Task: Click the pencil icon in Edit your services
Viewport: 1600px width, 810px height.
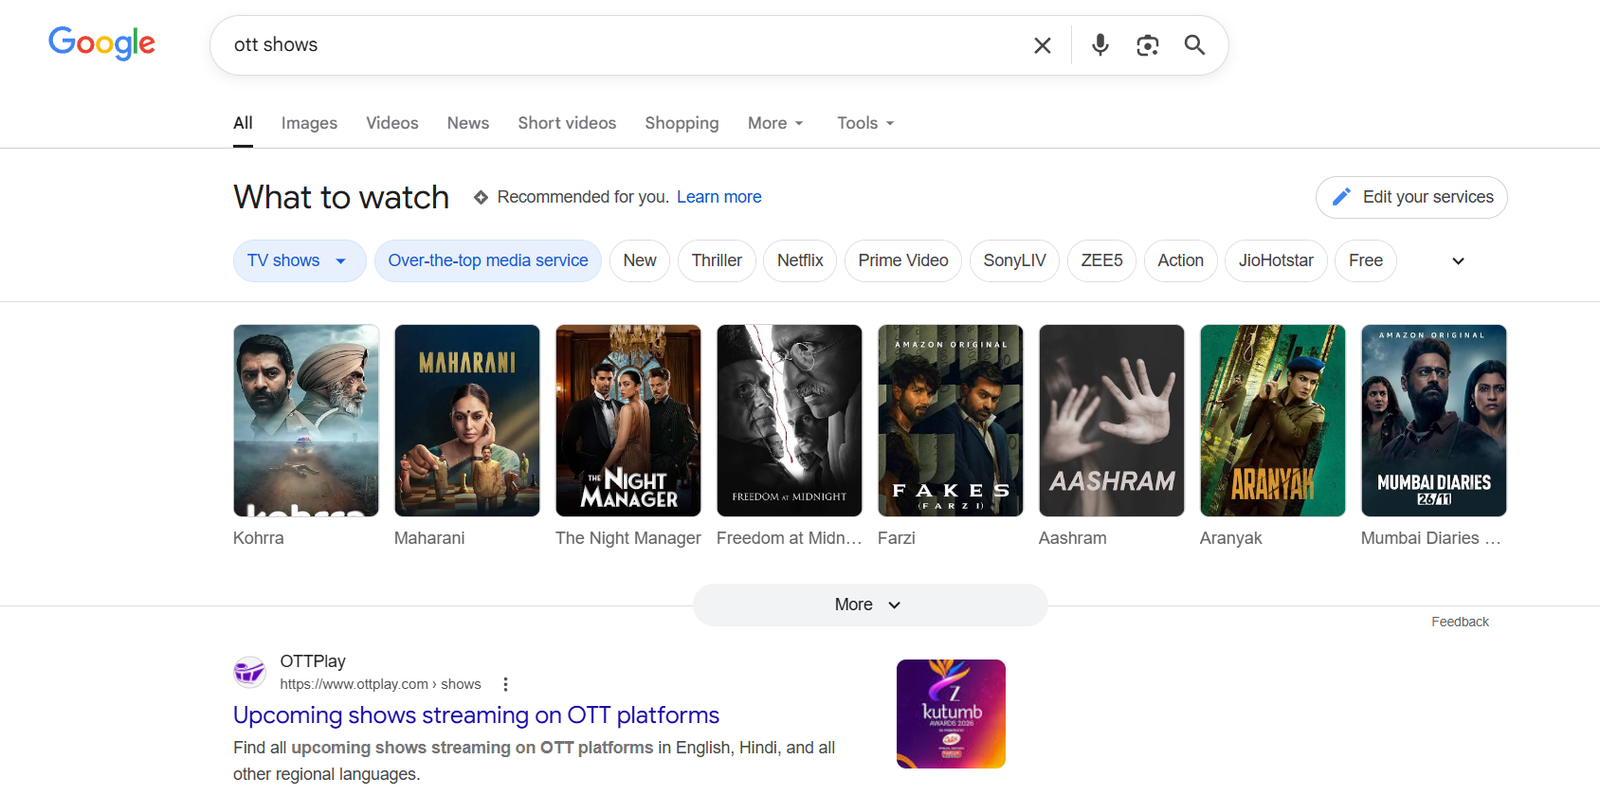Action: (1341, 197)
